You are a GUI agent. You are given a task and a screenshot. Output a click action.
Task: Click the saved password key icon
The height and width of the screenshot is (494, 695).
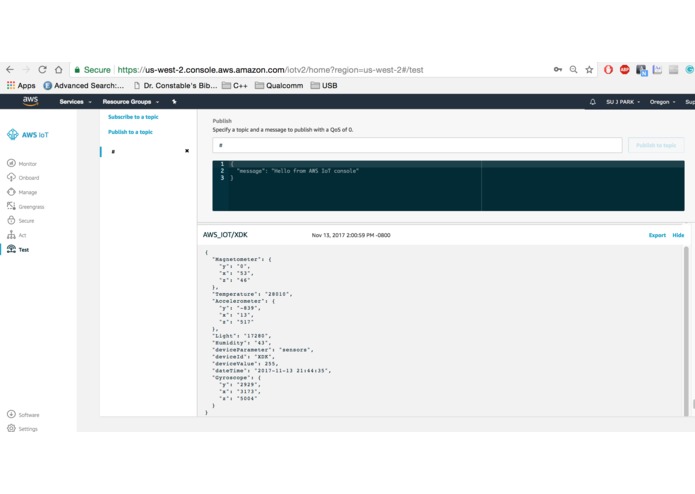pos(558,70)
